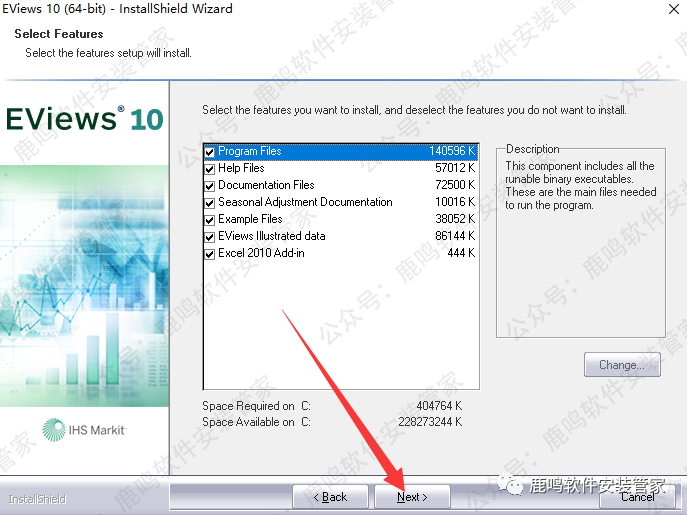Click the Description group label
687x515 pixels.
[x=533, y=149]
